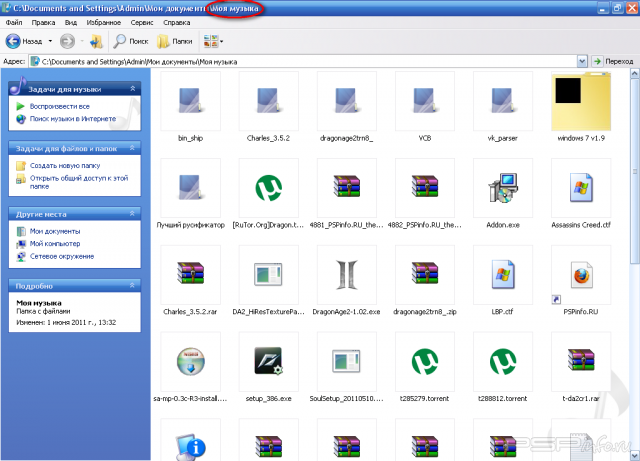The width and height of the screenshot is (640, 461).
Task: Click into the address path field
Action: [x=300, y=62]
